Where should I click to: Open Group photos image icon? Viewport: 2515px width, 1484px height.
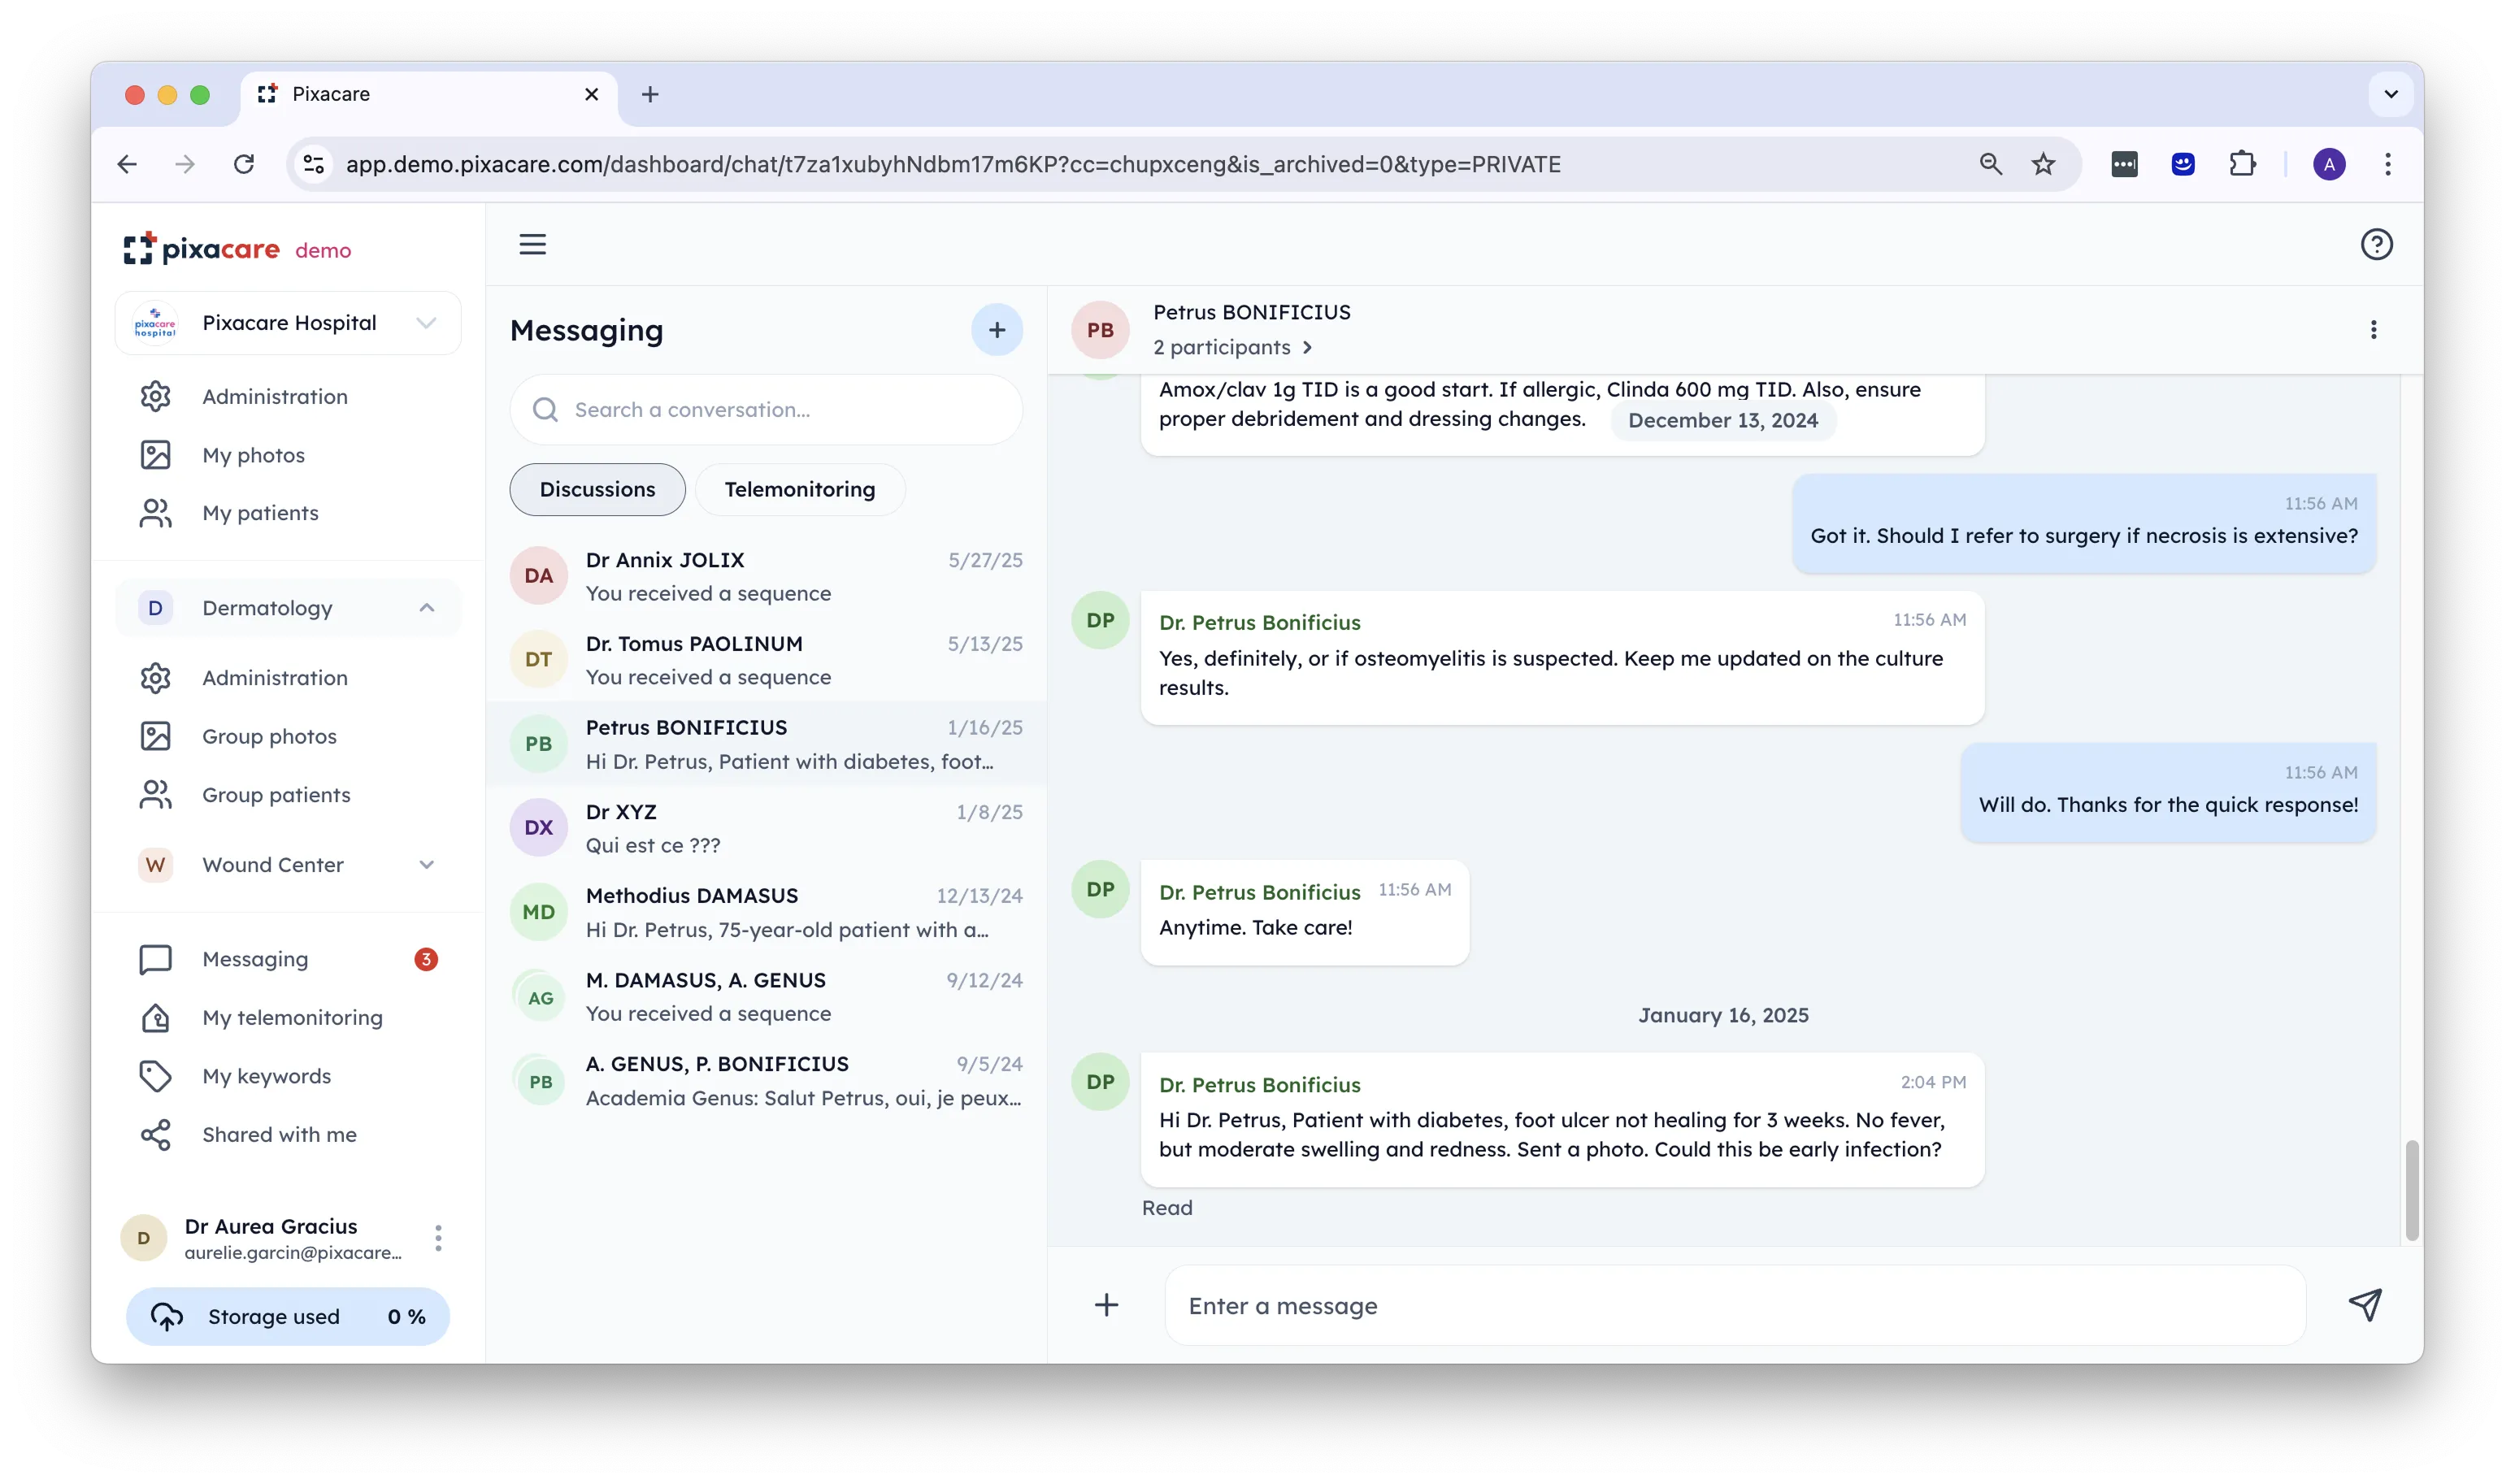tap(155, 736)
